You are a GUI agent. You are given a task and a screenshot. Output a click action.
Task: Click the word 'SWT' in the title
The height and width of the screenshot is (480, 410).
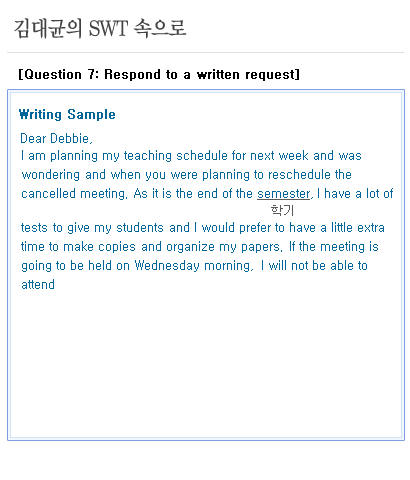pyautogui.click(x=108, y=28)
